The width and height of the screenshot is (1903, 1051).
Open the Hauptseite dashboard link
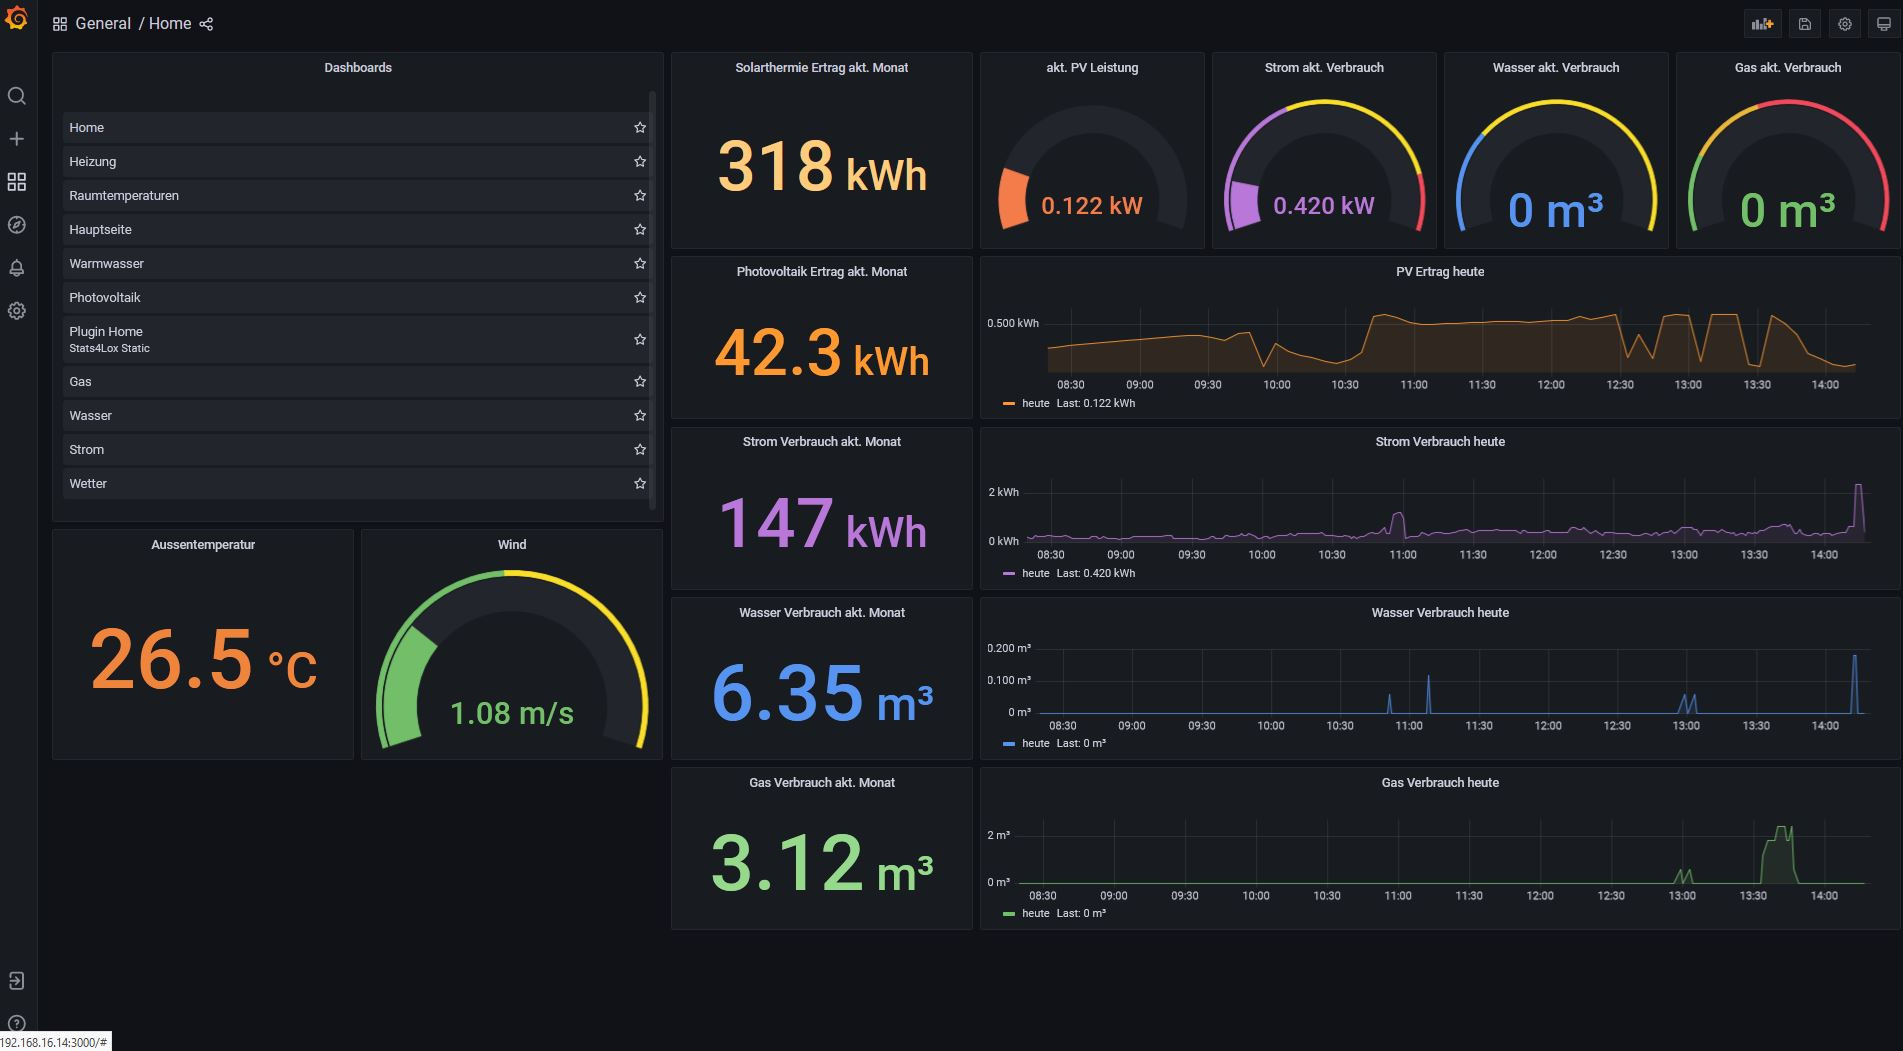100,230
